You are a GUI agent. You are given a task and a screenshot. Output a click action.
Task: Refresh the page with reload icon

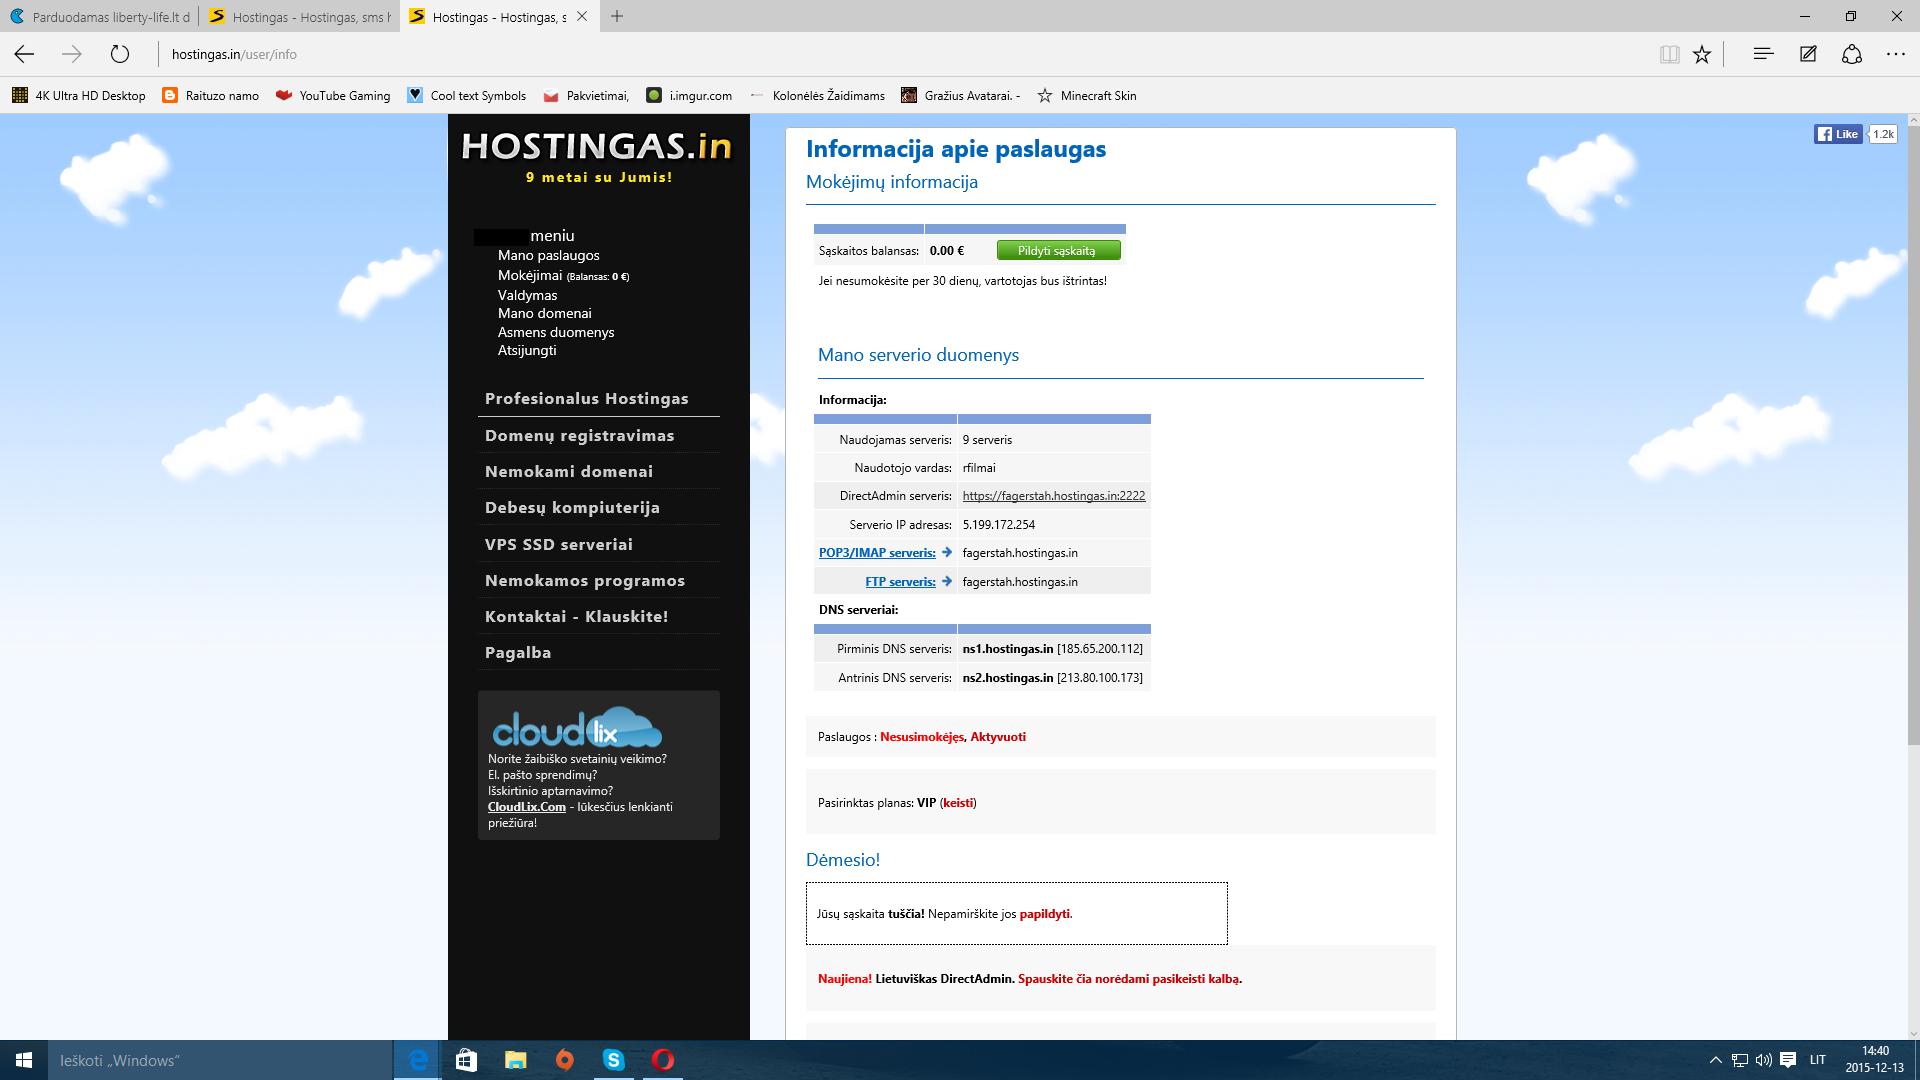tap(120, 54)
